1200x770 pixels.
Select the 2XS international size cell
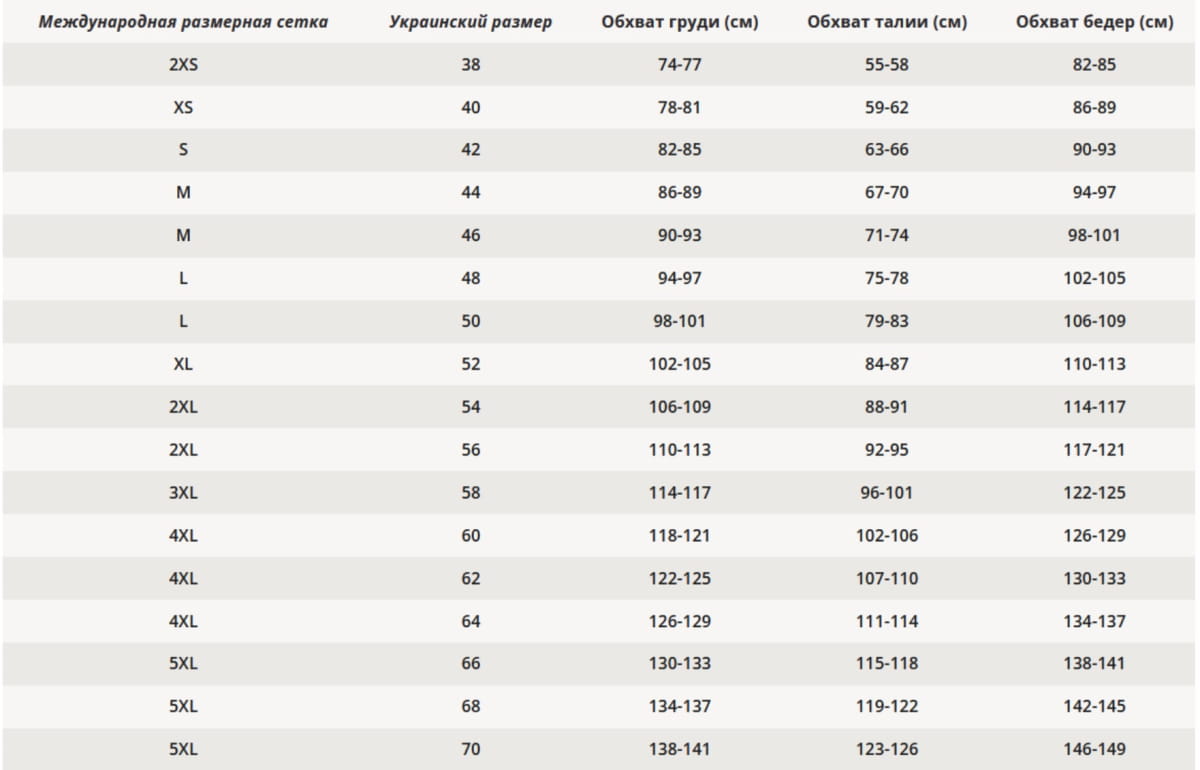183,65
